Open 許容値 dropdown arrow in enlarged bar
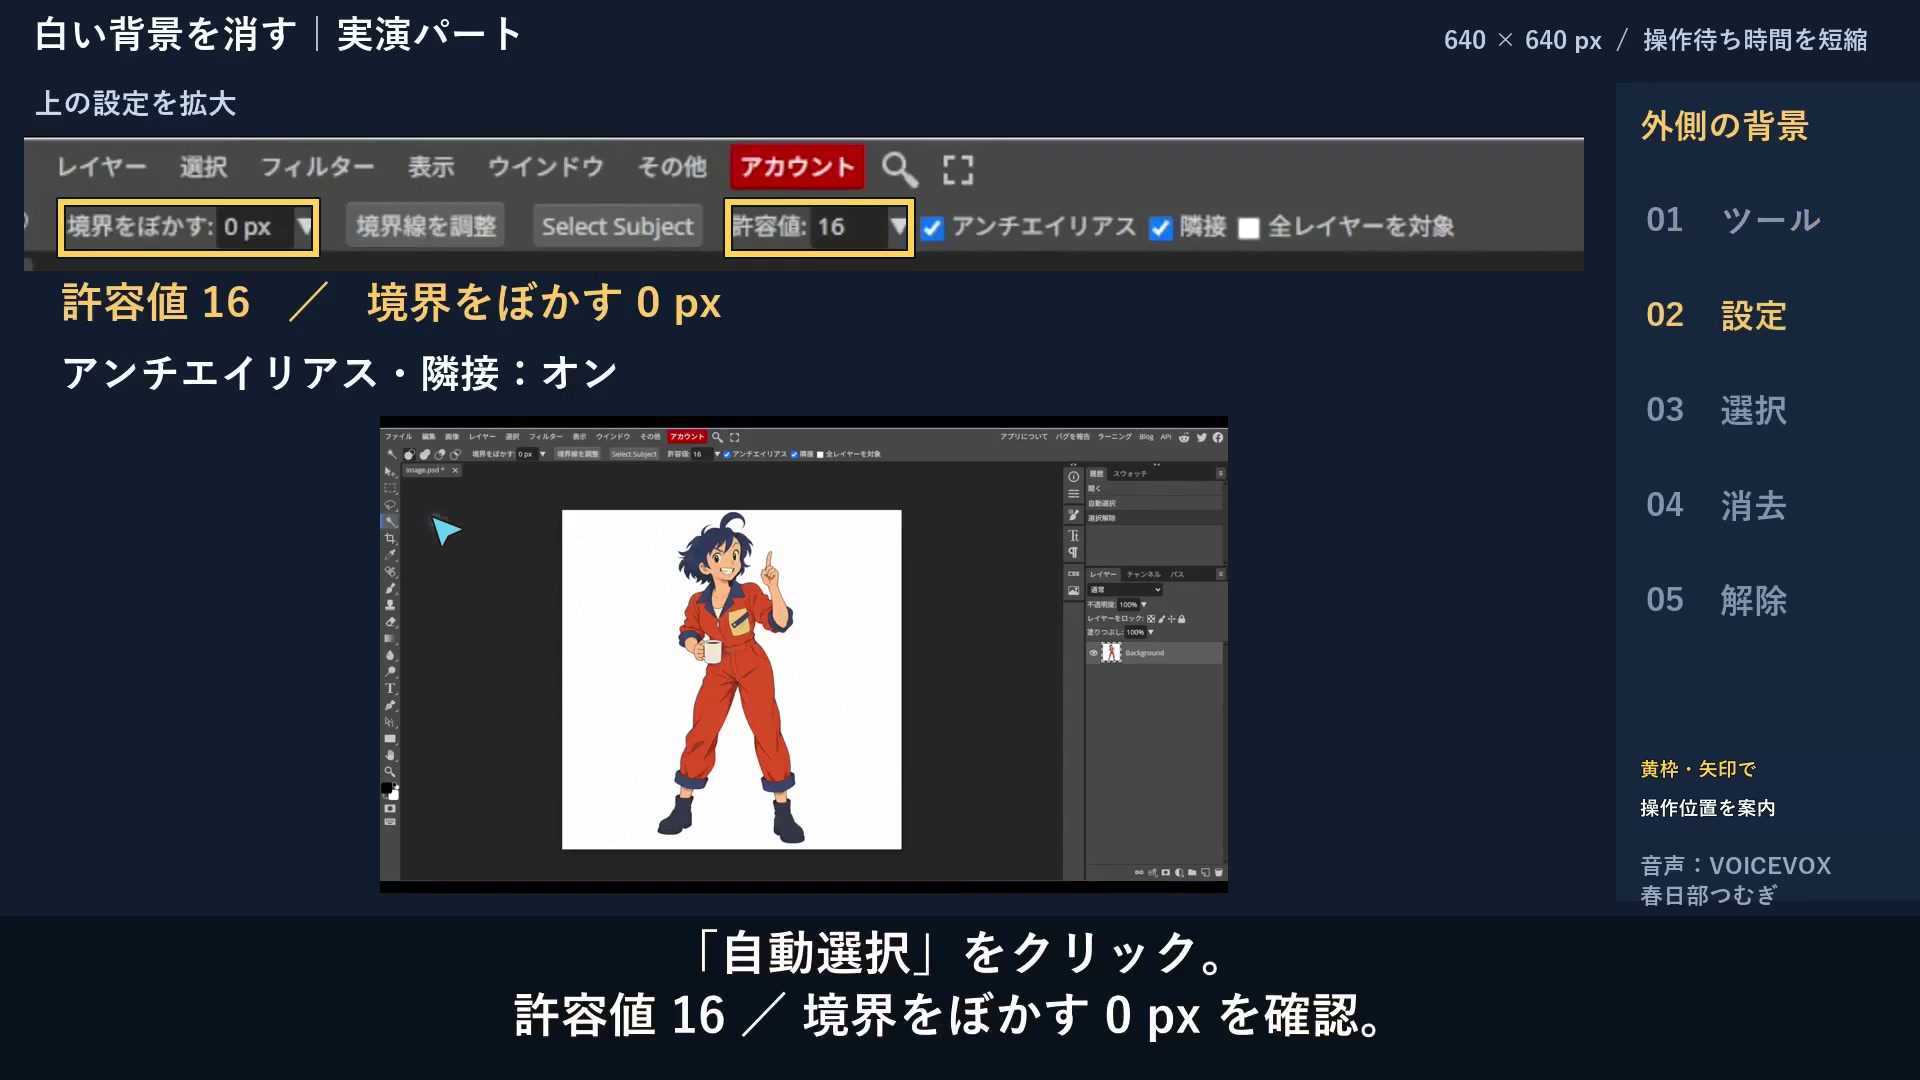The image size is (1920, 1080). (x=898, y=227)
